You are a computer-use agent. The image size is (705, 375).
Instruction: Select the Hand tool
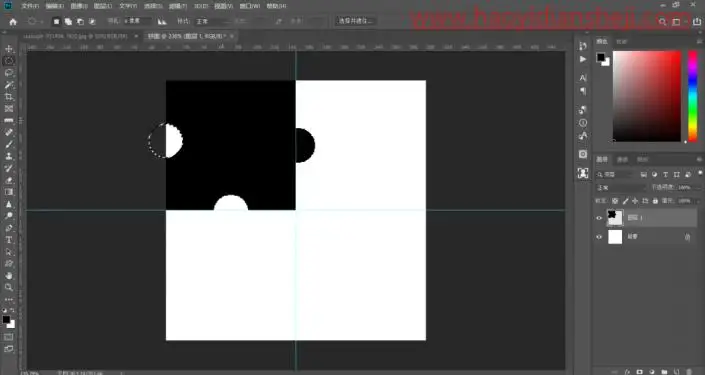9,276
